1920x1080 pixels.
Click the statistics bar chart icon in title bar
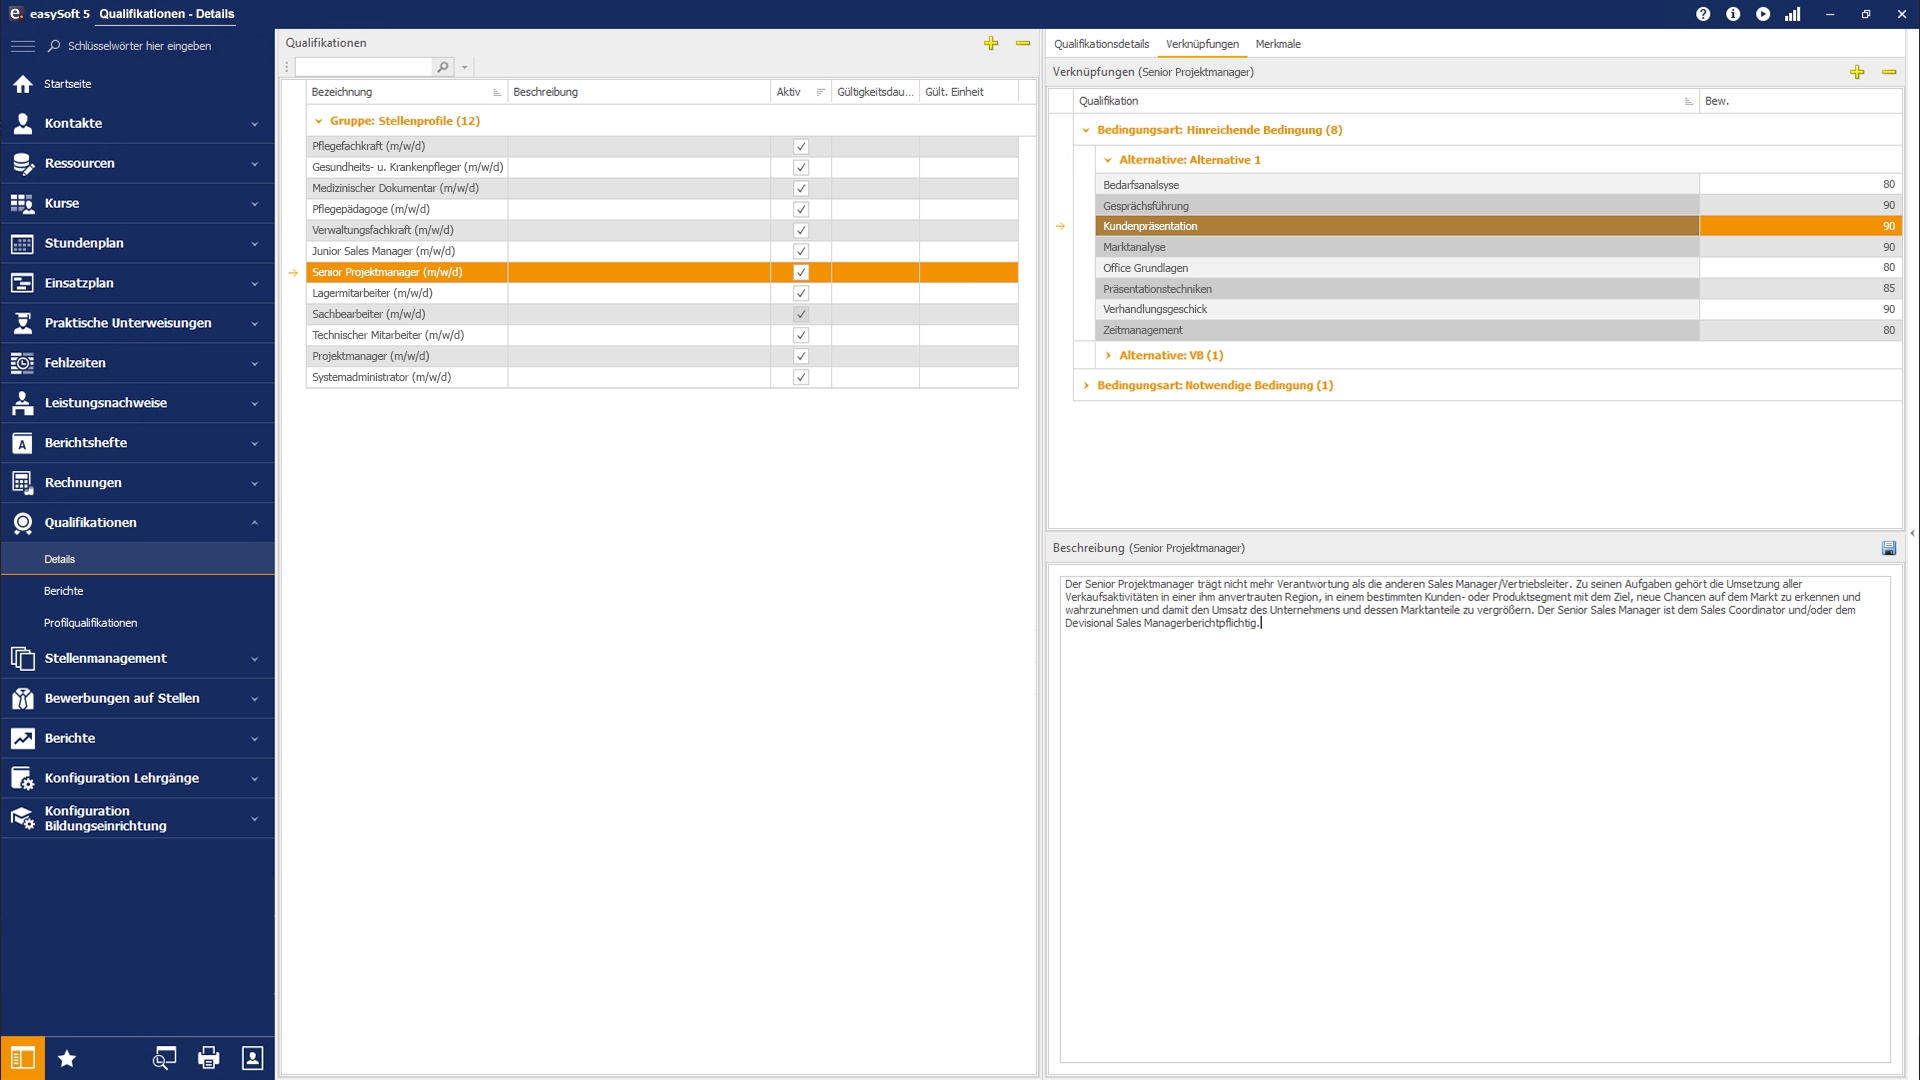coord(1793,14)
